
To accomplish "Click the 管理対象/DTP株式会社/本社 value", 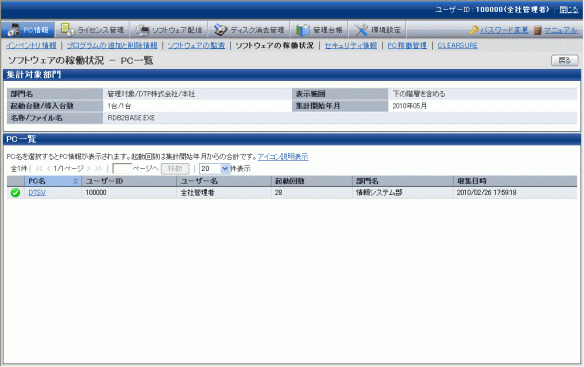I will click(151, 94).
